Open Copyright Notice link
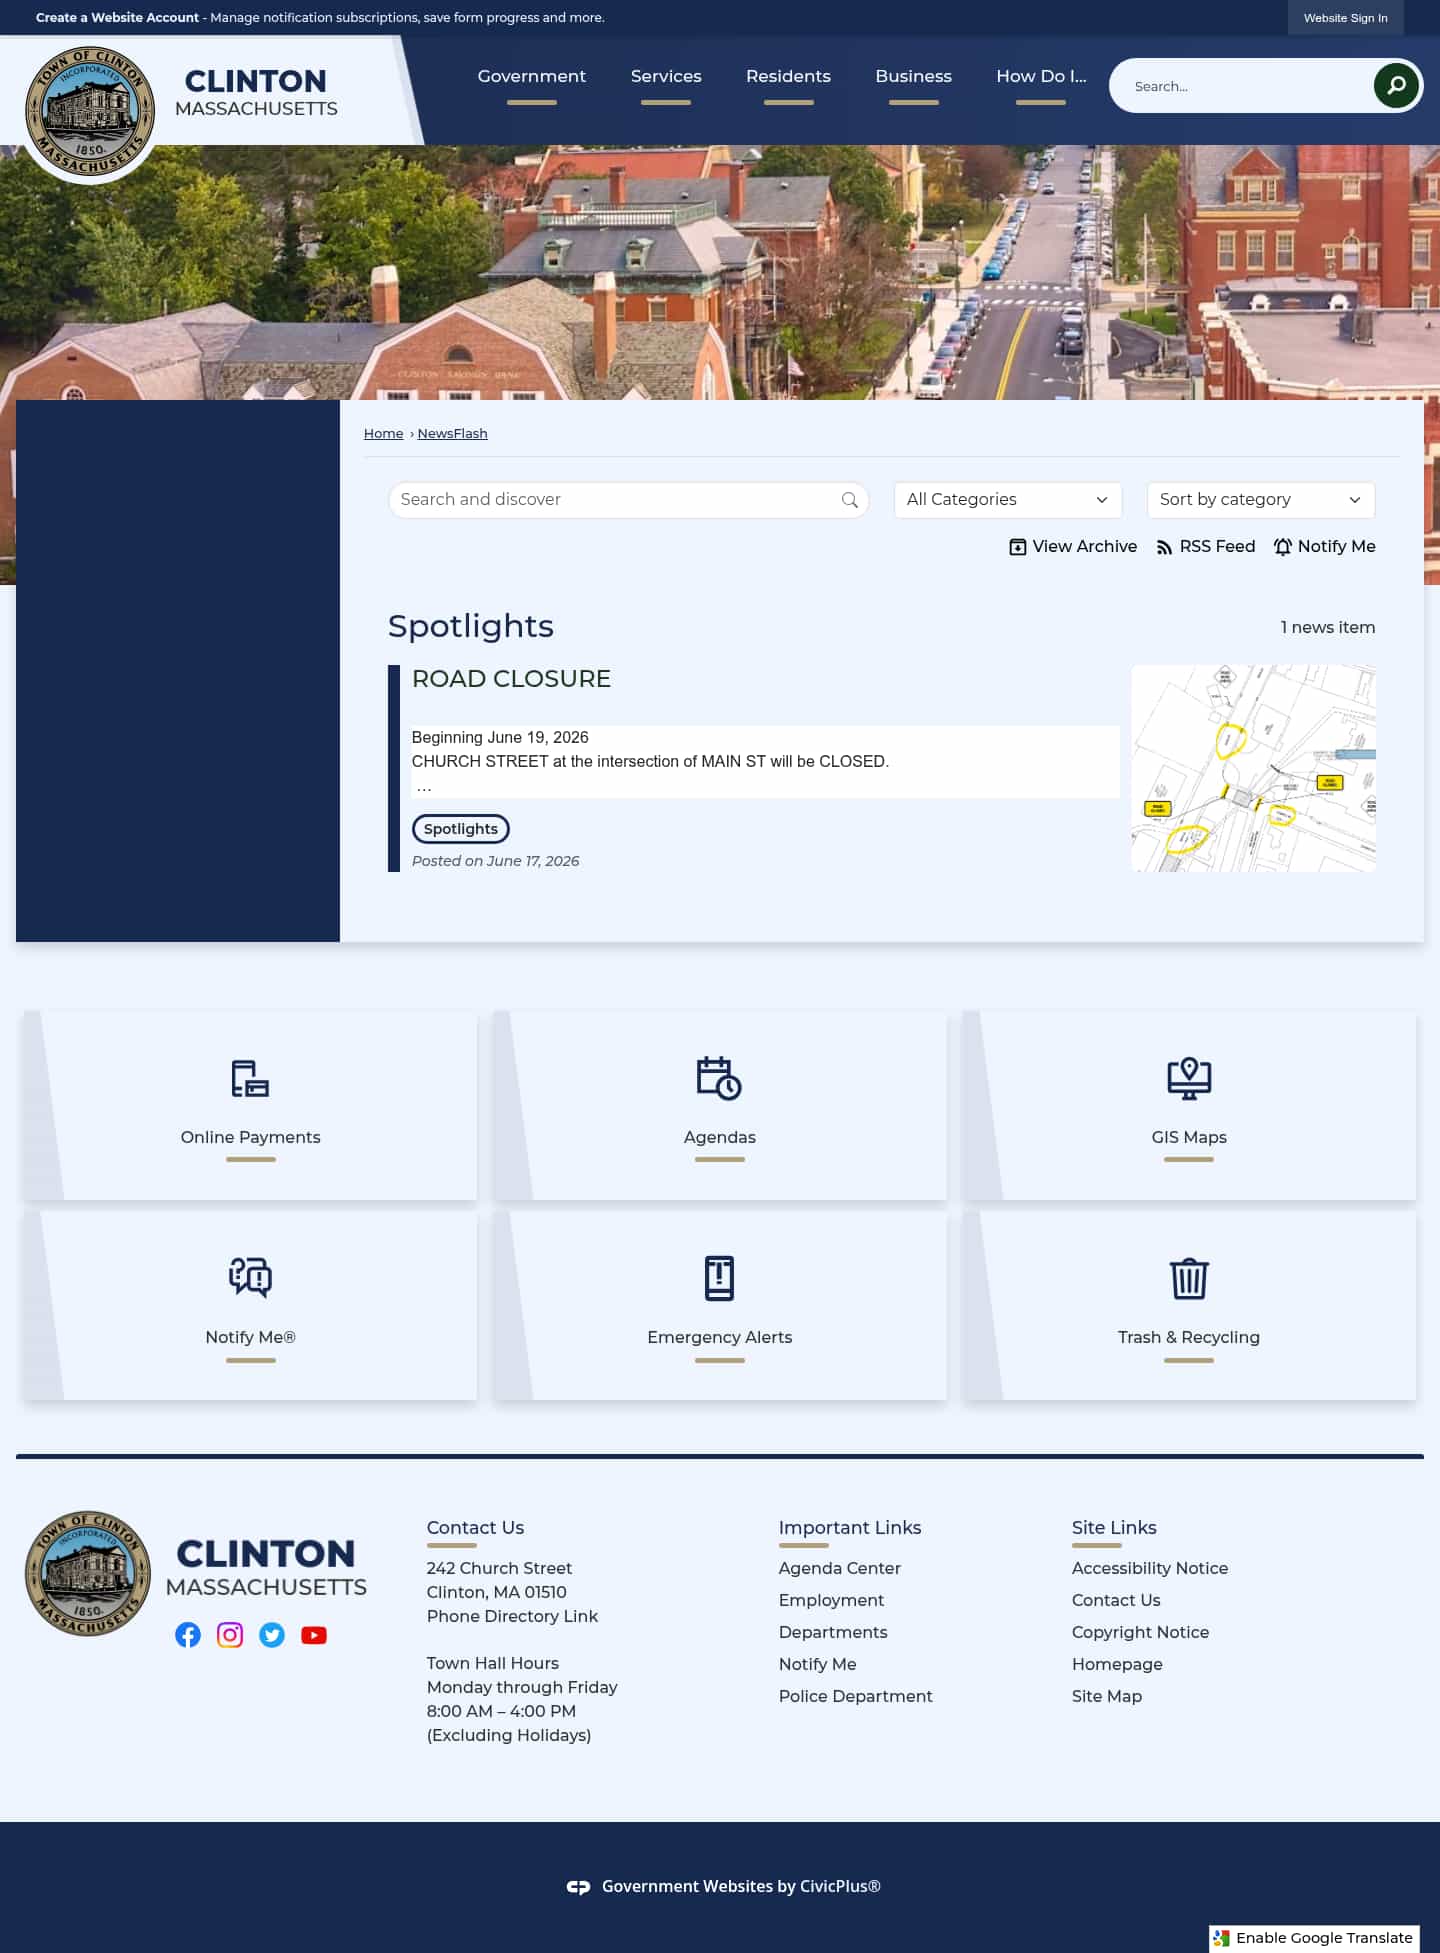Screen dimensions: 1440x1953 (1140, 1632)
